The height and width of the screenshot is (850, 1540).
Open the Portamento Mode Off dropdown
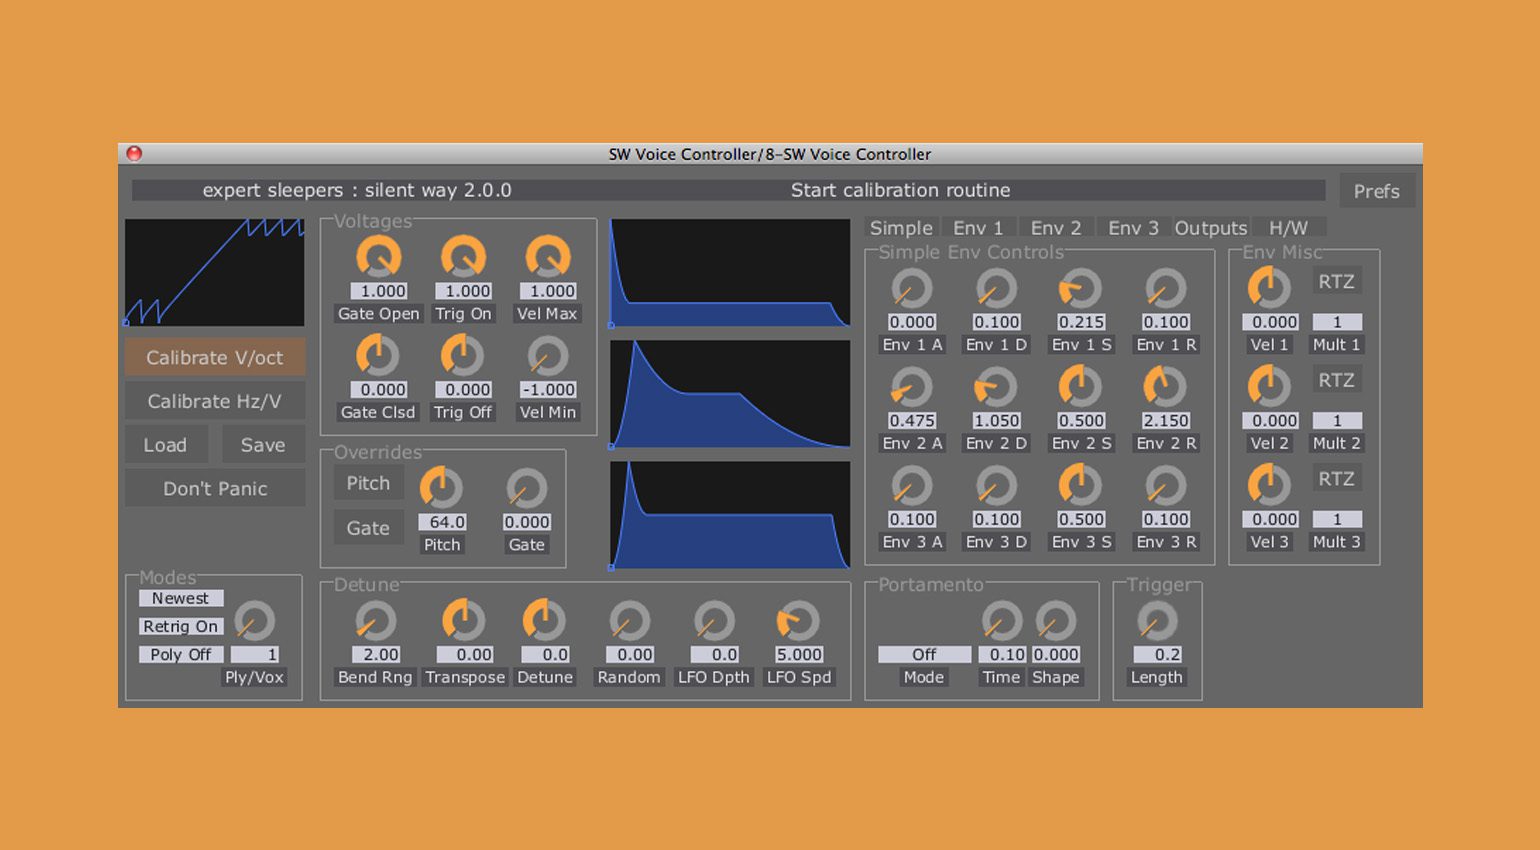924,654
